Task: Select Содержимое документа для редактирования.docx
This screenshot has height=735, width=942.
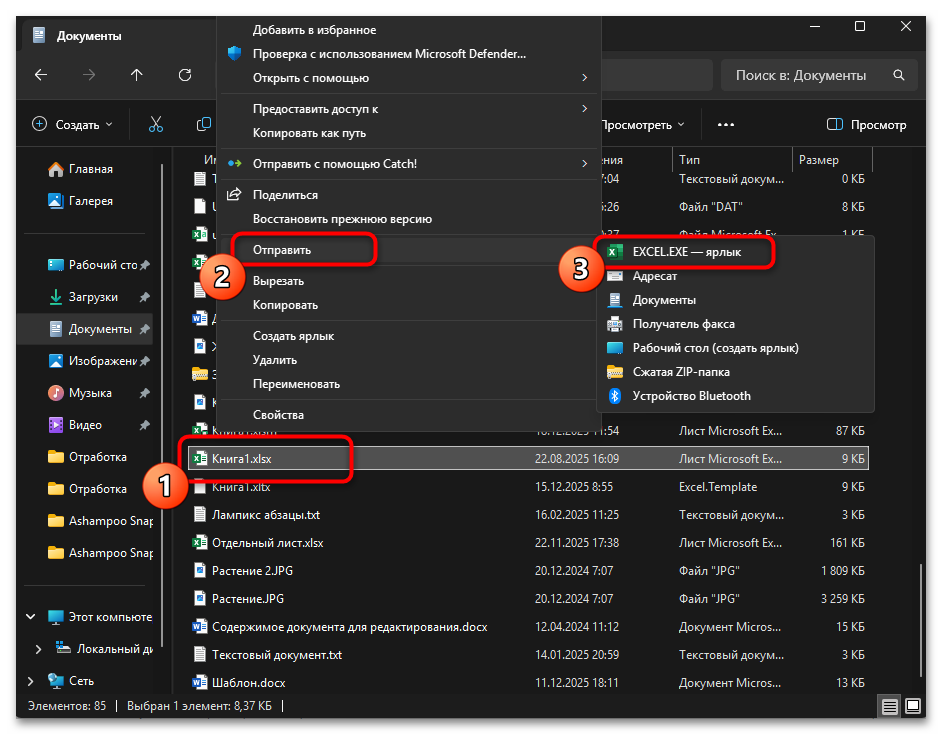Action: [x=528, y=627]
